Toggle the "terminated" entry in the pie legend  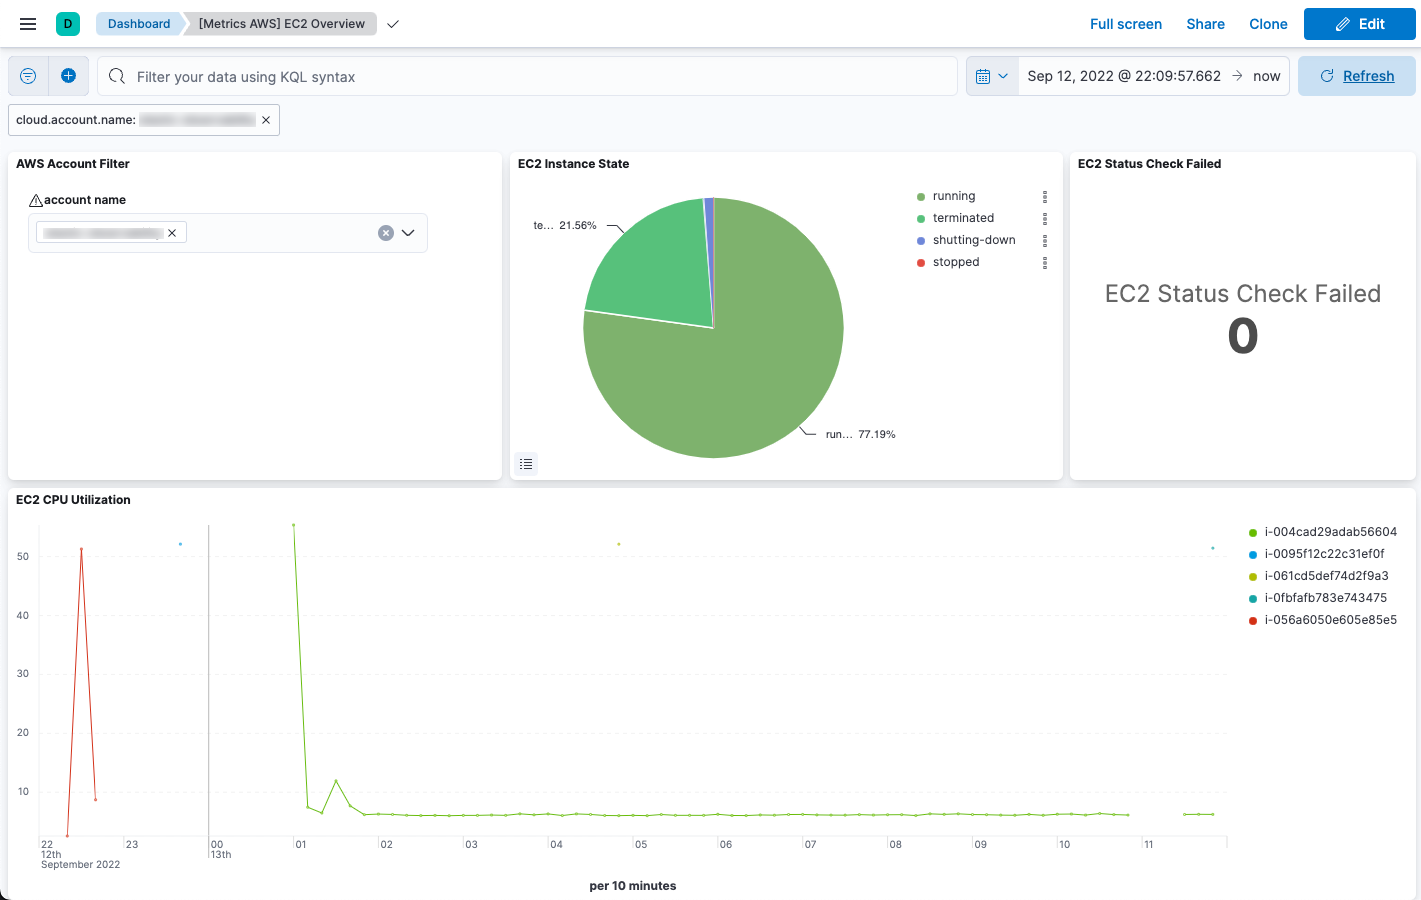(x=963, y=217)
